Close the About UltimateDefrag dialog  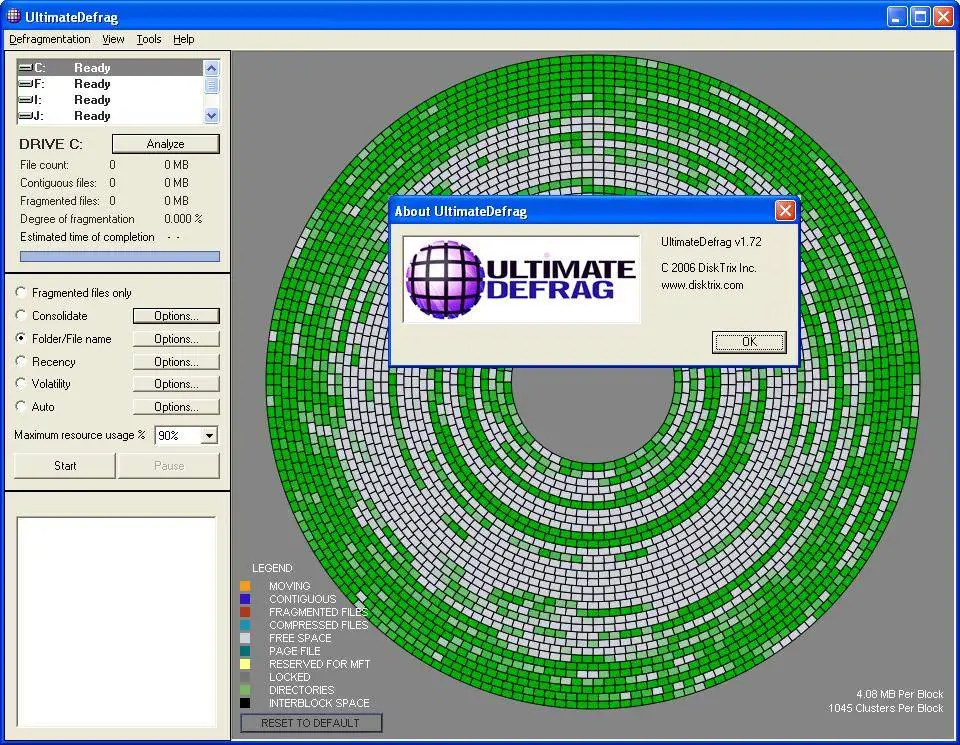click(785, 211)
